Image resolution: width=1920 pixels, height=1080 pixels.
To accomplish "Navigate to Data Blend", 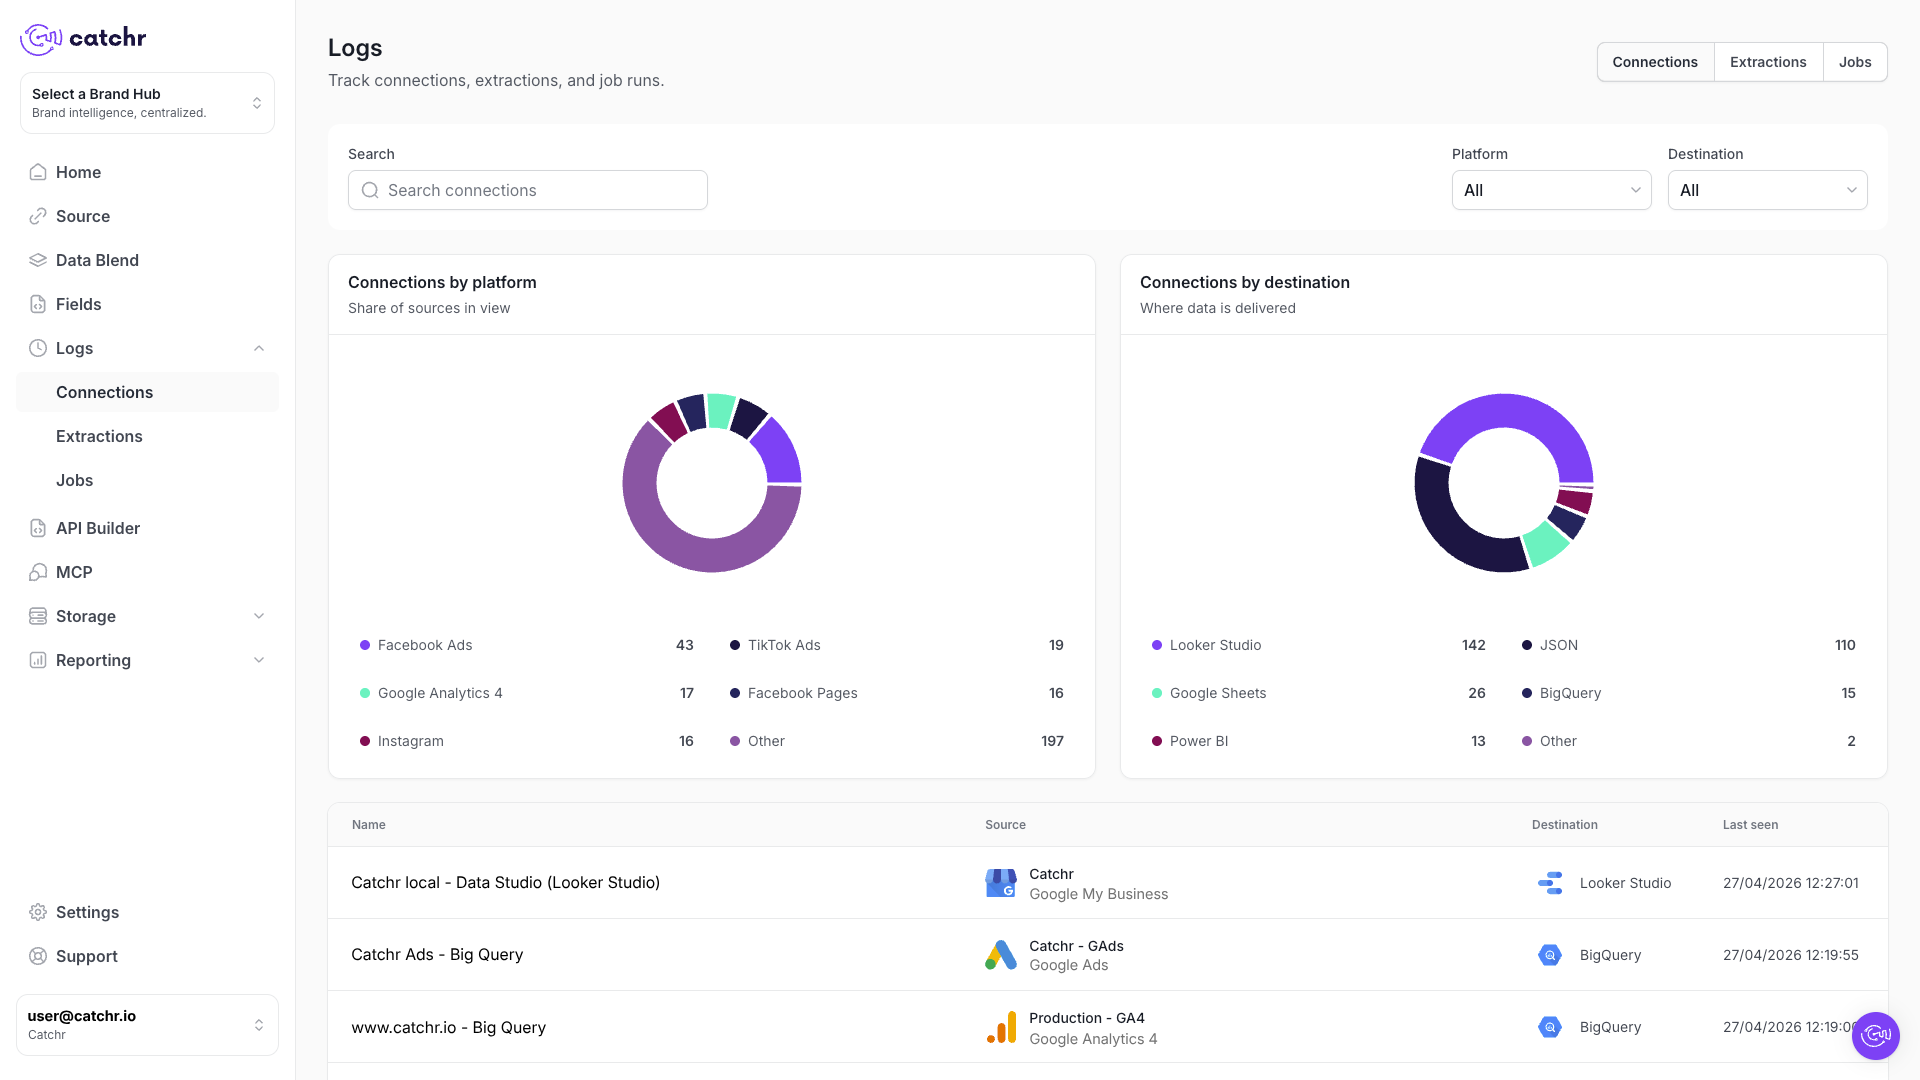I will 147,260.
